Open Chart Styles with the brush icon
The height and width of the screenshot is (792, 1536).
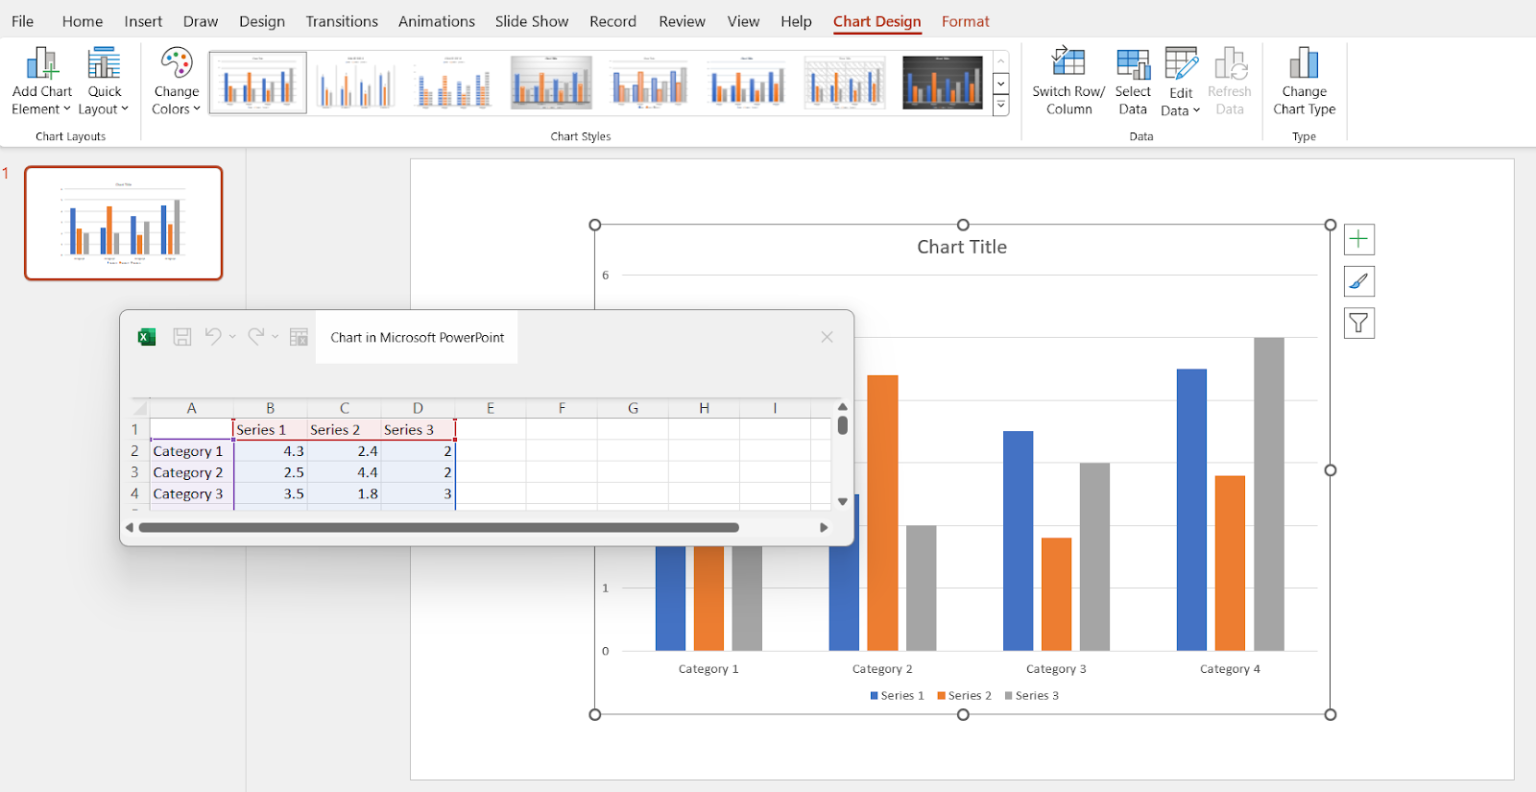point(1359,281)
